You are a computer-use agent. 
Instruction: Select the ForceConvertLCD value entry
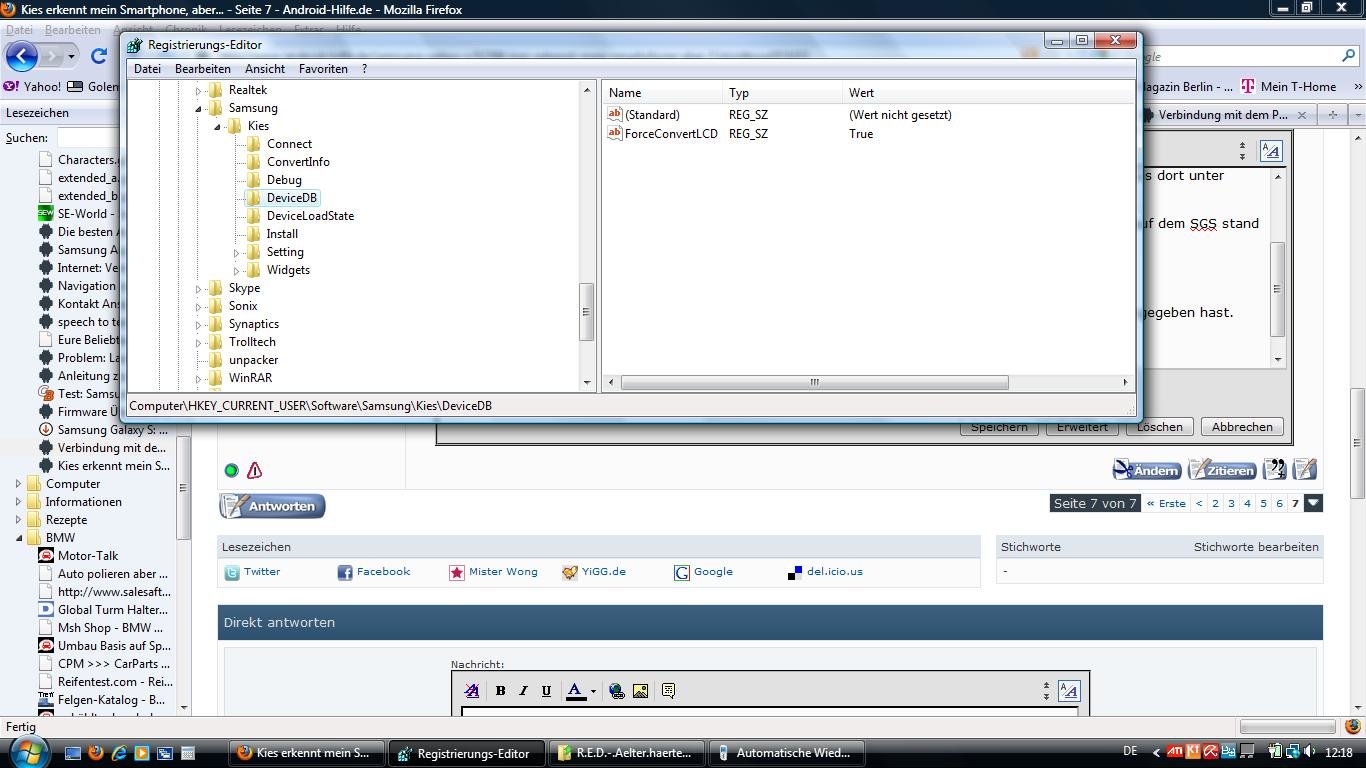671,134
